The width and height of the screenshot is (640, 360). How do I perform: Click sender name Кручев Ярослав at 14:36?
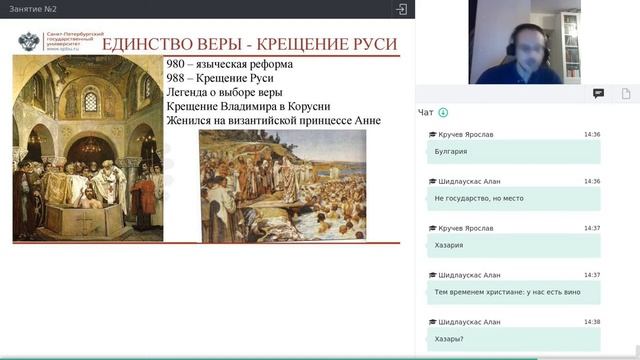[x=465, y=134]
